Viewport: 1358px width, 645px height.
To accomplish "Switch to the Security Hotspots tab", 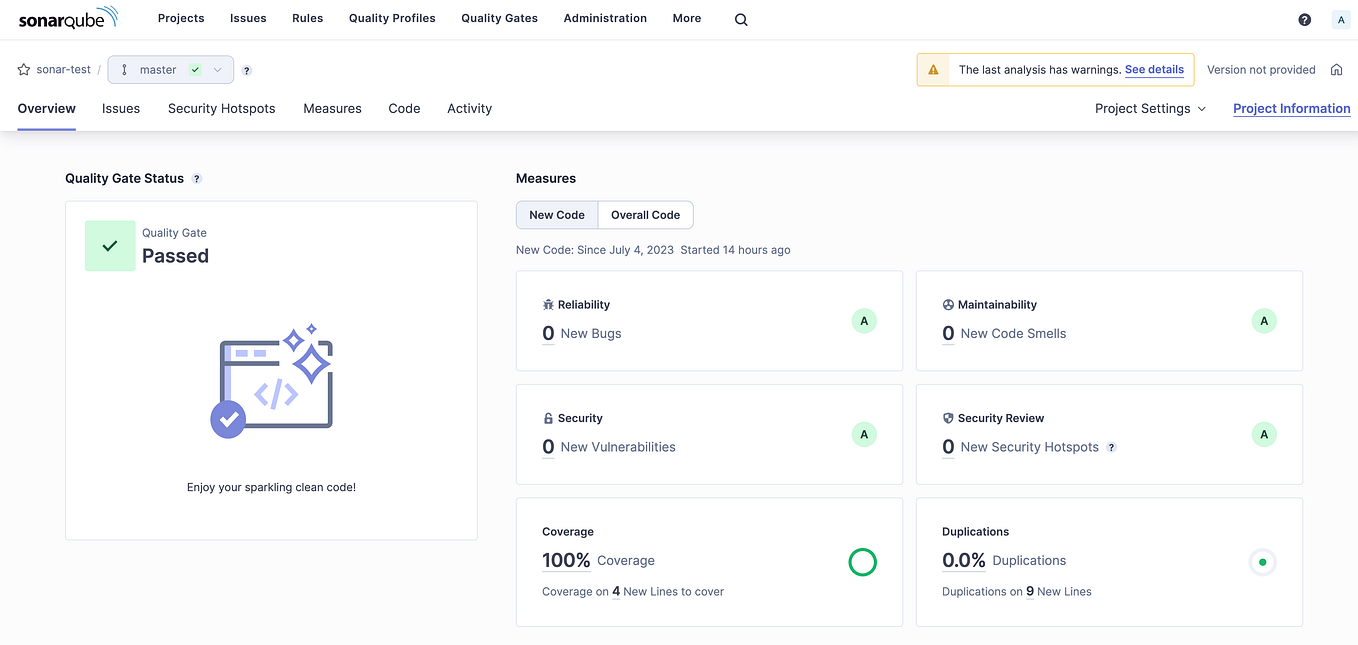I will pyautogui.click(x=221, y=108).
